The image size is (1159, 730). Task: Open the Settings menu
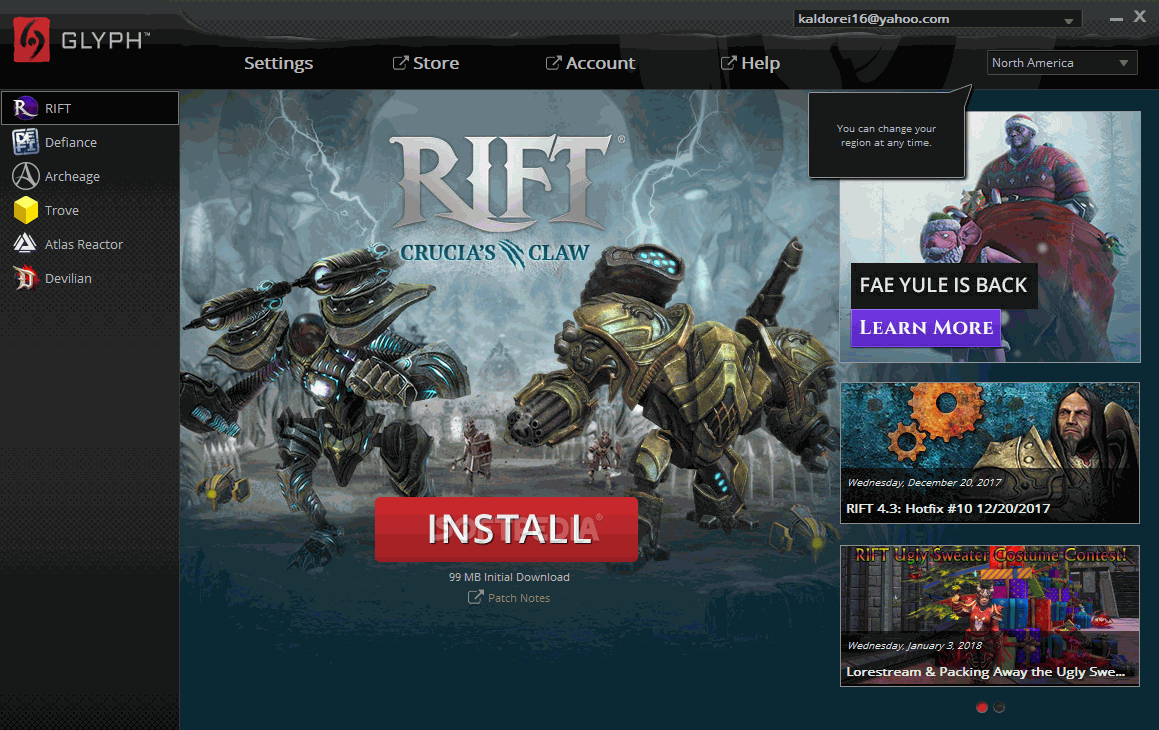[x=279, y=64]
